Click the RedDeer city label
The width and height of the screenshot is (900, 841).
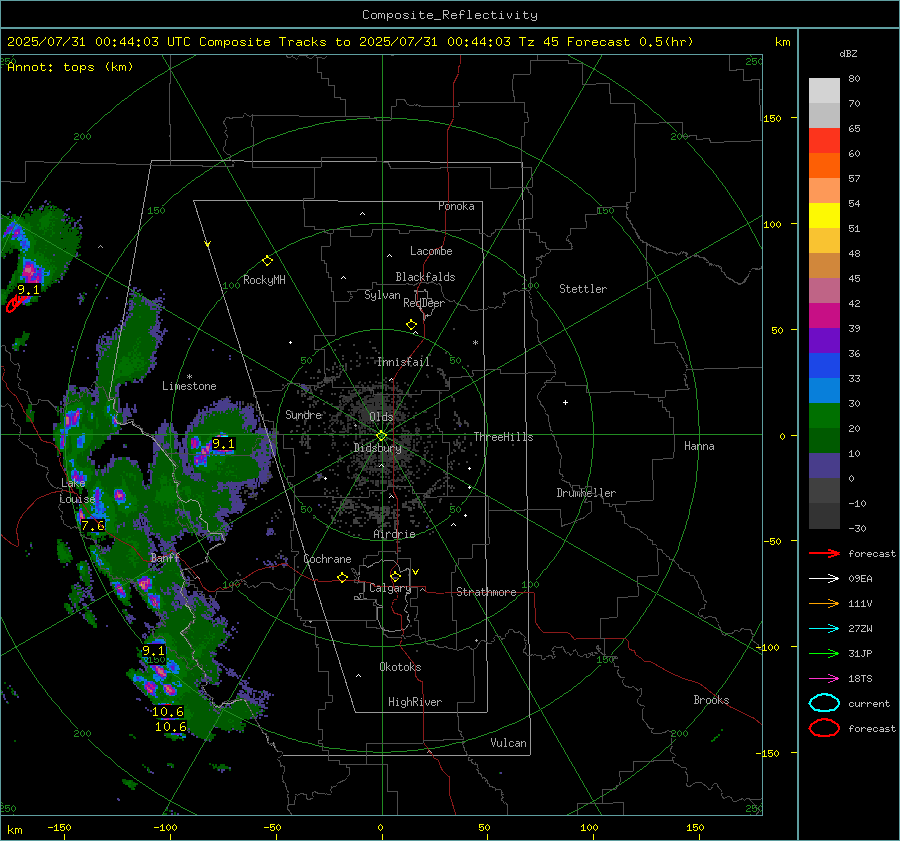(x=424, y=303)
